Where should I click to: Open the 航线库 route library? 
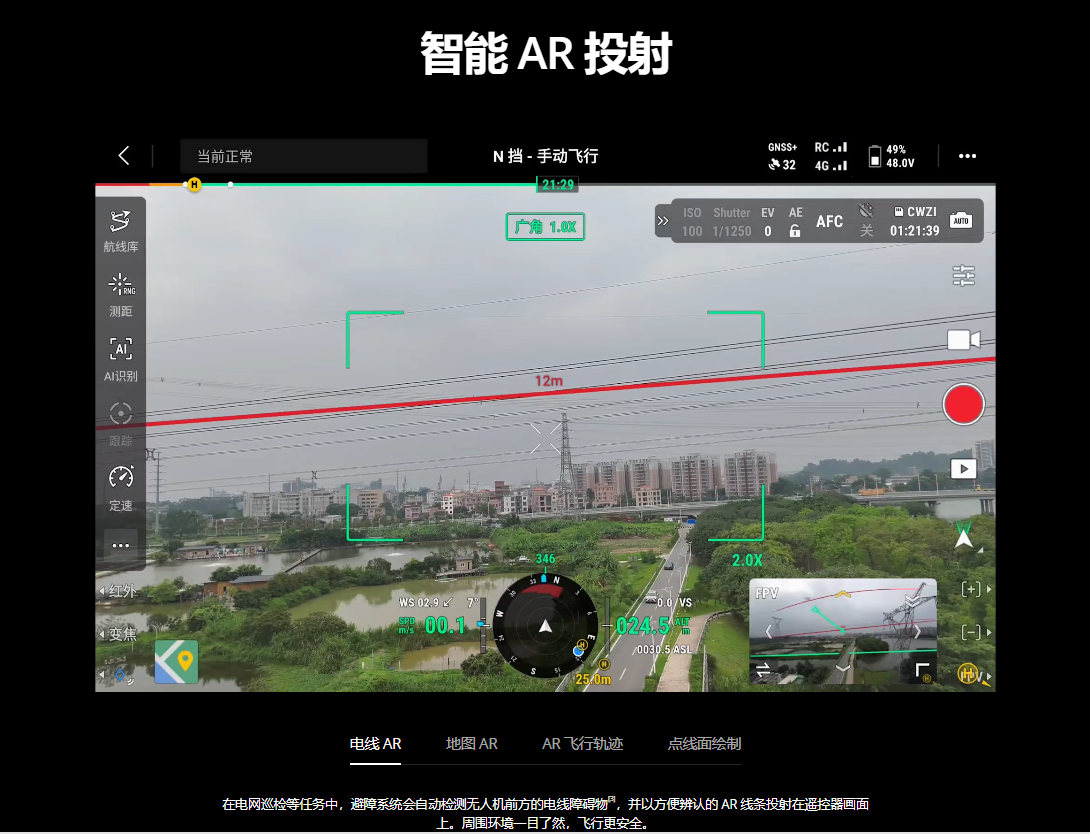coord(121,230)
